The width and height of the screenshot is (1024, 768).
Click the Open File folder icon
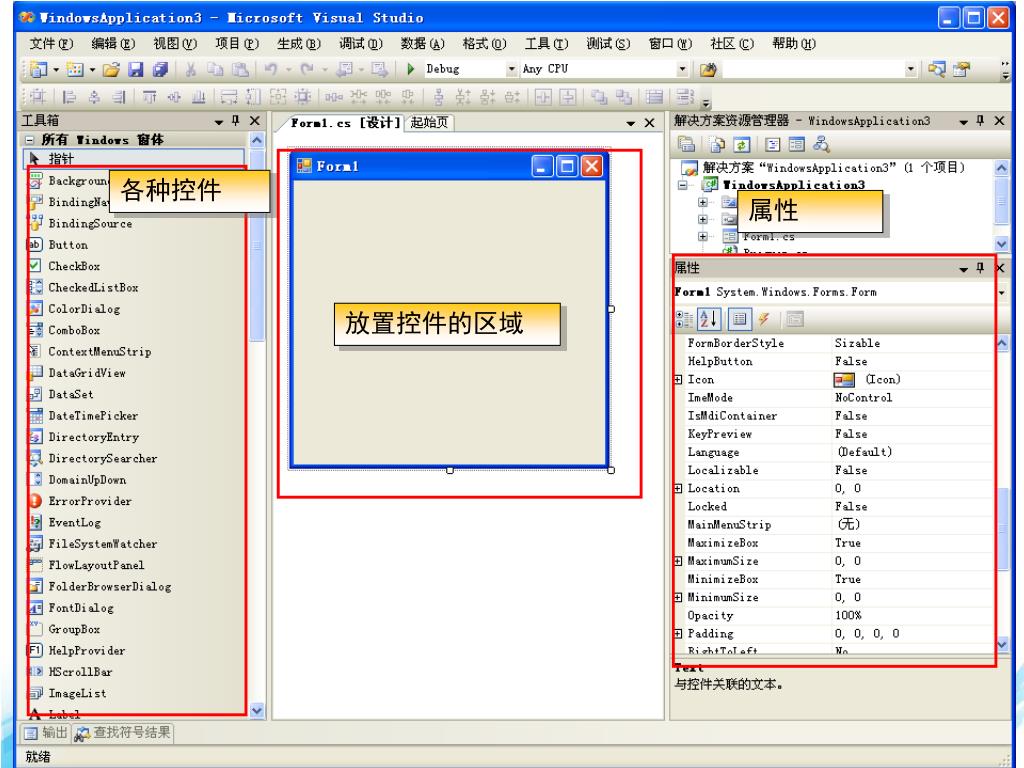[x=112, y=69]
